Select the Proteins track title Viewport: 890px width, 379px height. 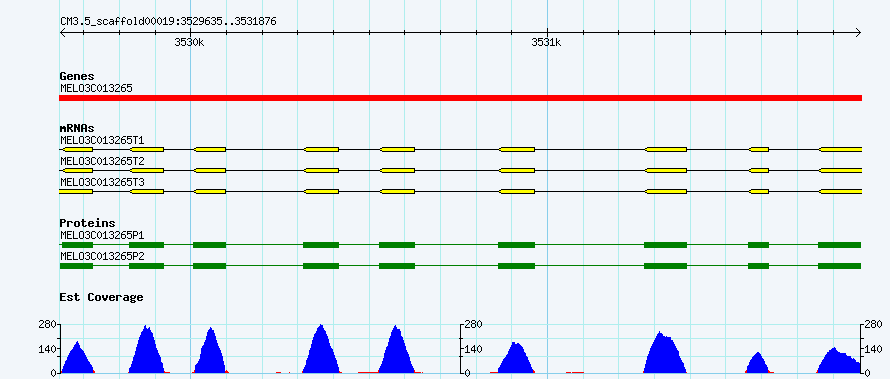87,223
